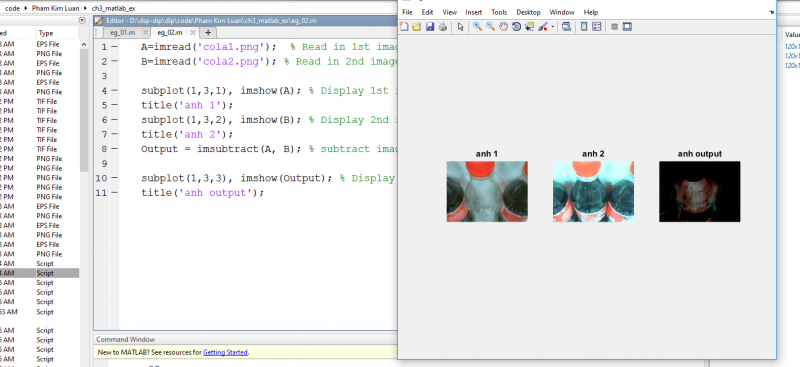Viewport: 800px width, 367px height.
Task: Select the Pan hand tool
Action: click(x=504, y=27)
